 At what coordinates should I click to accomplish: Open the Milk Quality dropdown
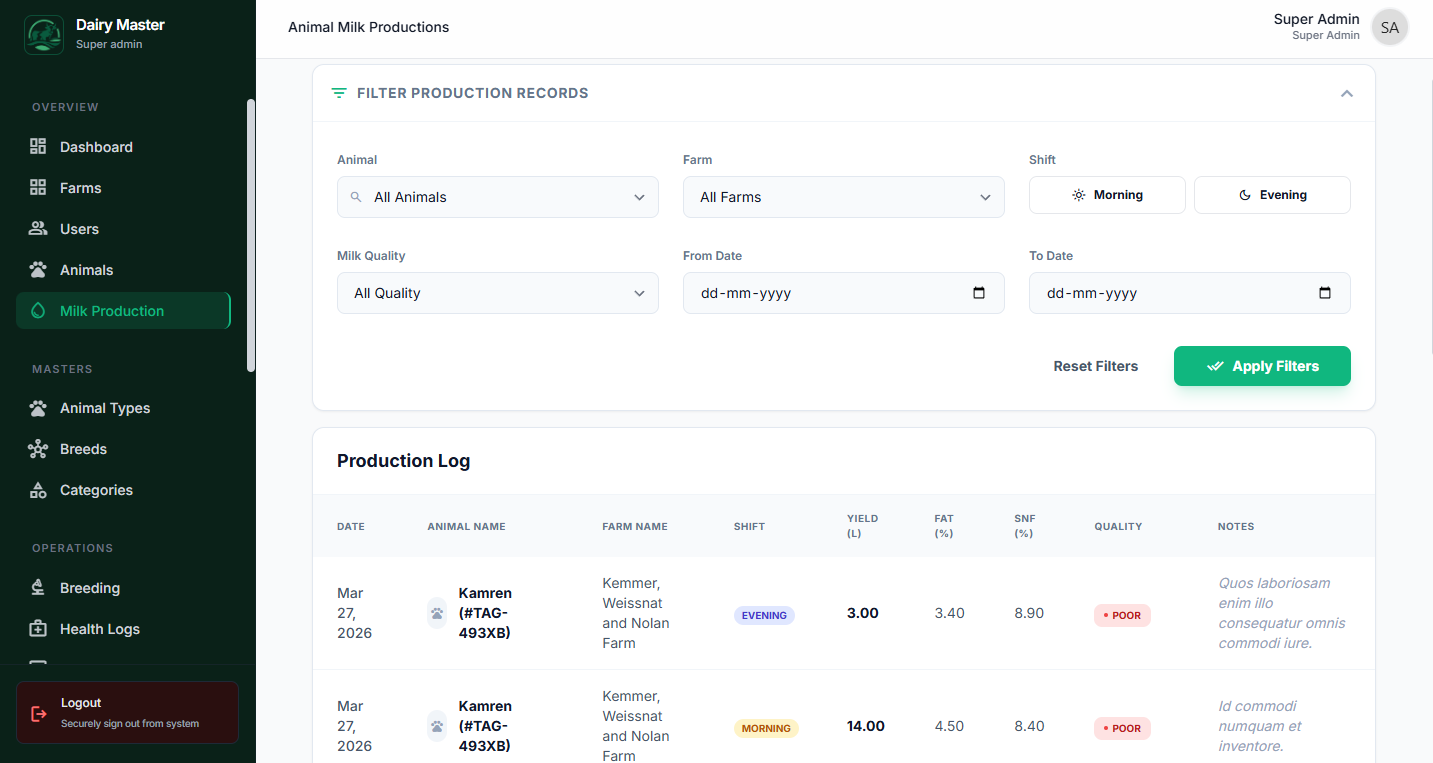click(498, 293)
